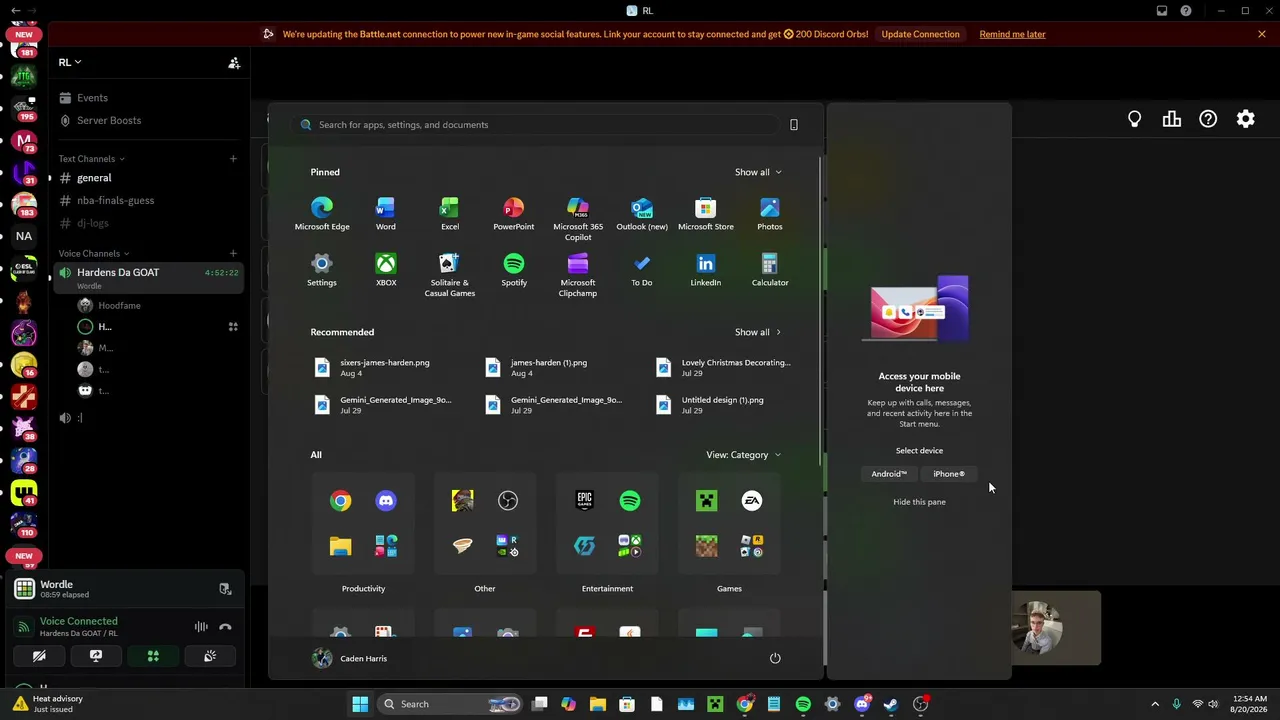Open Steam from the taskbar
Viewport: 1280px width, 720px height.
coord(891,704)
